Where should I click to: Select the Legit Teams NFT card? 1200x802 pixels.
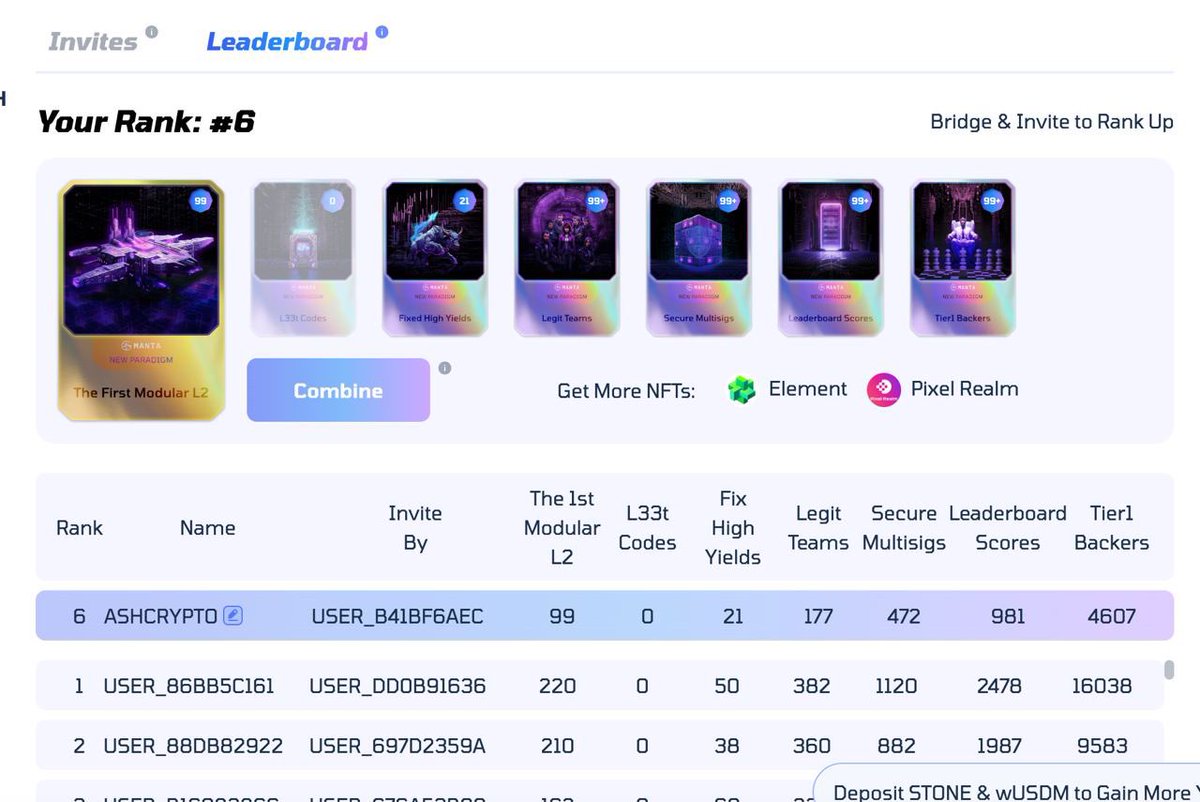(x=566, y=257)
